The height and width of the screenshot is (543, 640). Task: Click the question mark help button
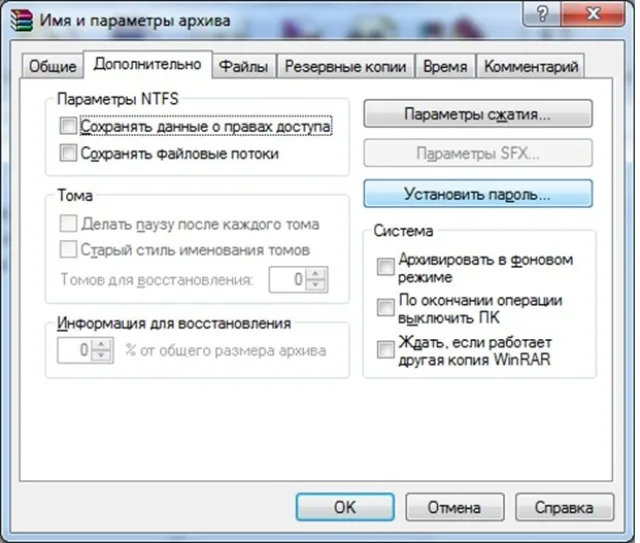[x=542, y=14]
